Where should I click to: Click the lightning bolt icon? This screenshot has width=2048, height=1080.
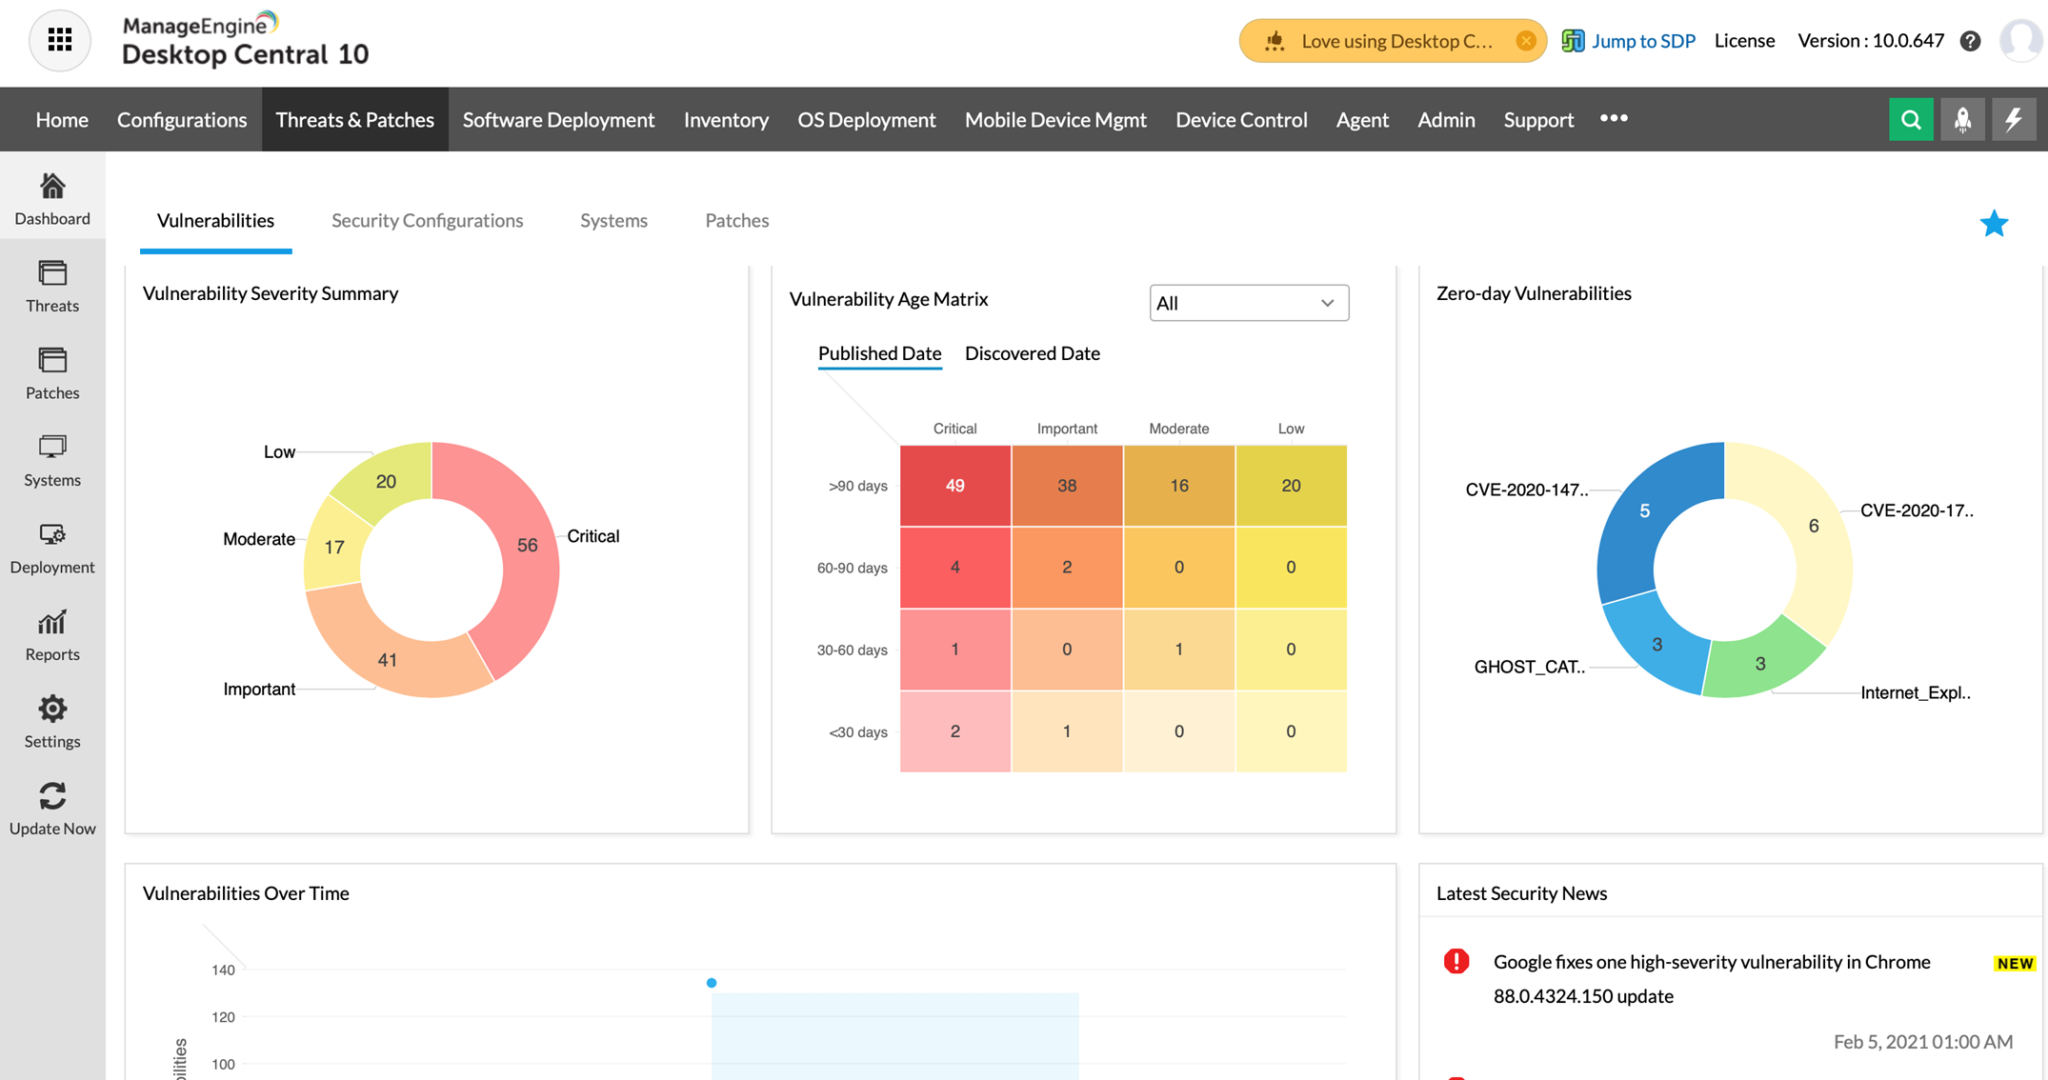2013,120
